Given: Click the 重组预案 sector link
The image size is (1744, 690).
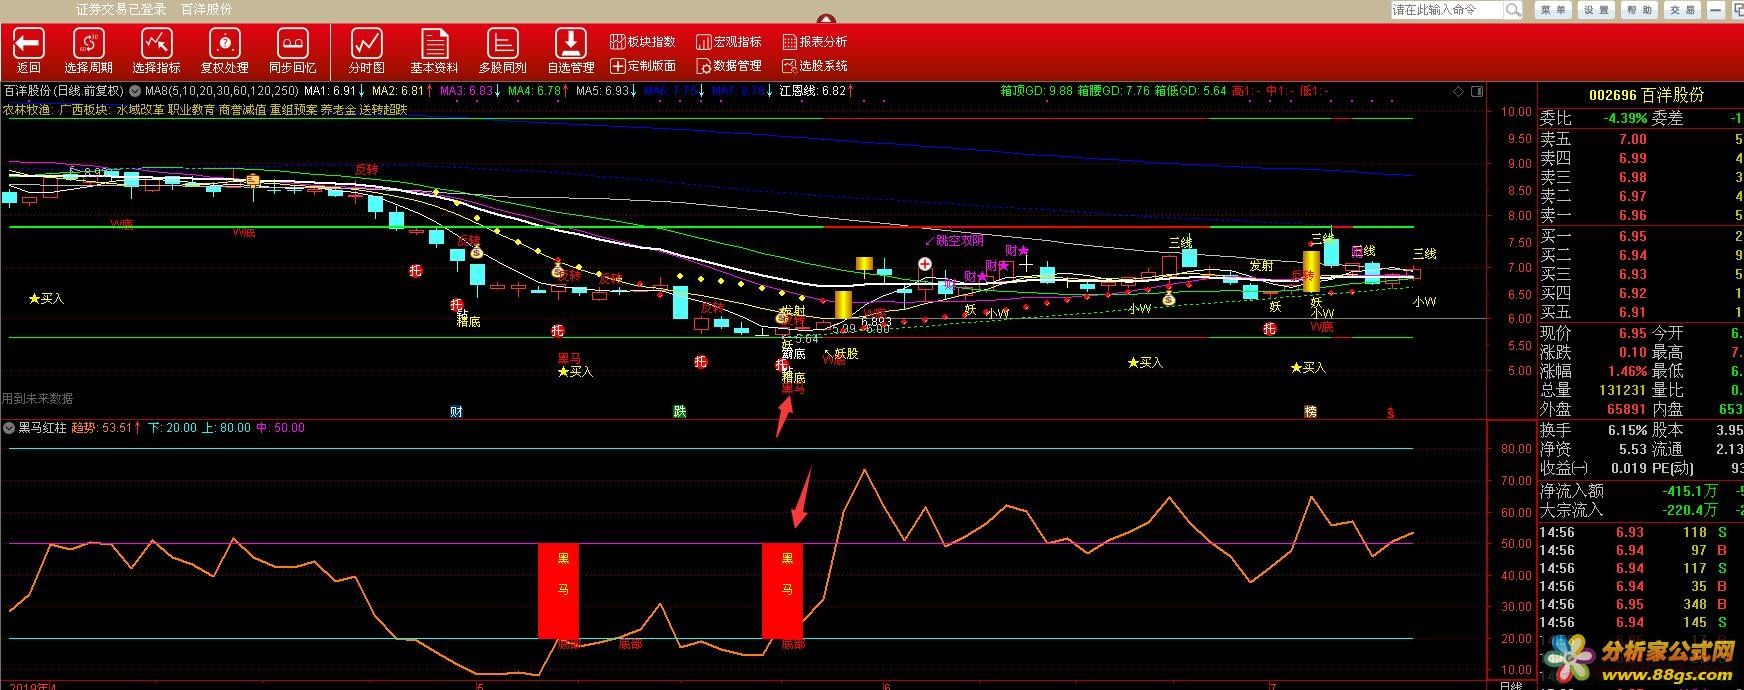Looking at the screenshot, I should [x=293, y=109].
